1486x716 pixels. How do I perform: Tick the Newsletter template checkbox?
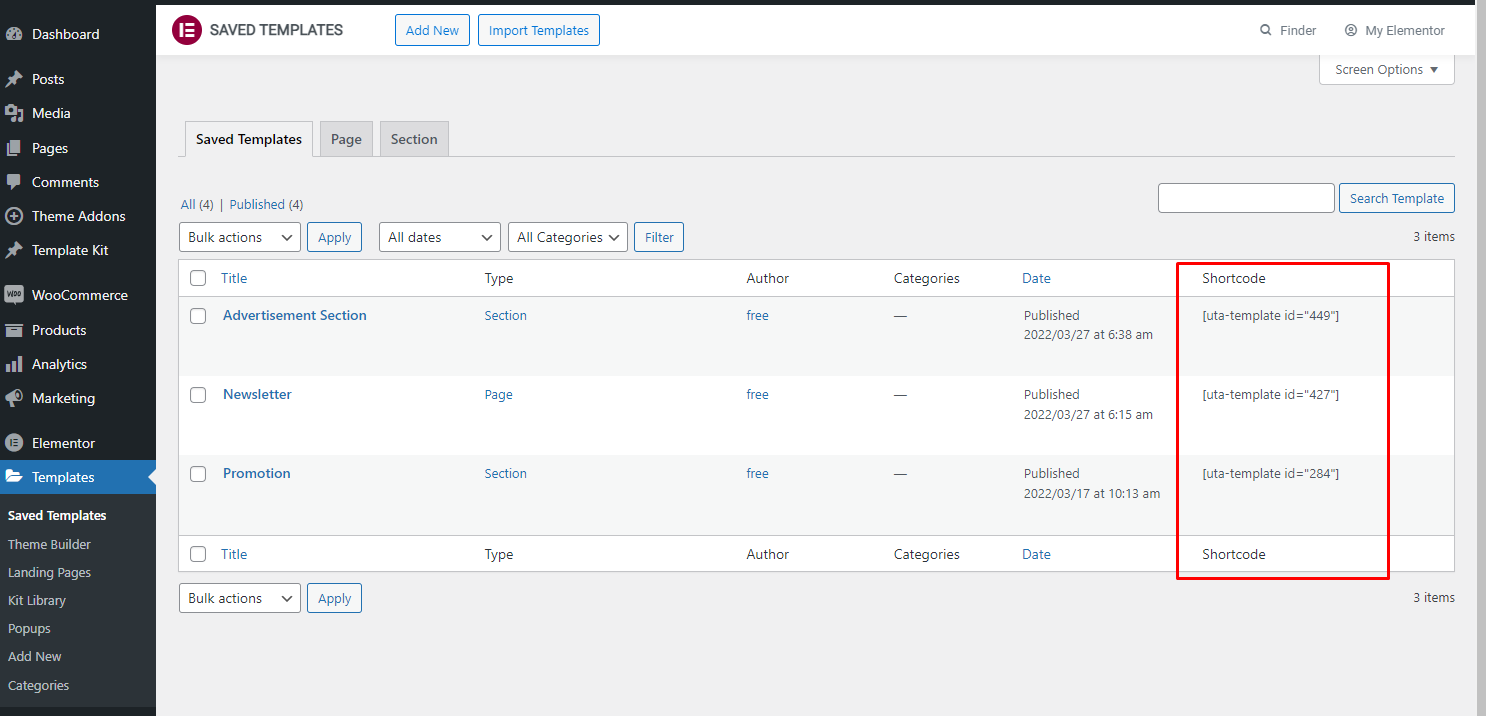[198, 395]
